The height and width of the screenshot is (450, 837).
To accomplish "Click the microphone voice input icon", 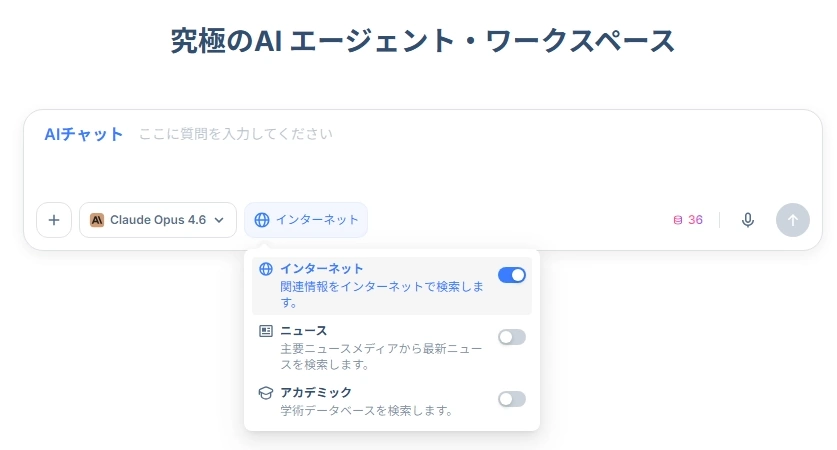I will (748, 220).
